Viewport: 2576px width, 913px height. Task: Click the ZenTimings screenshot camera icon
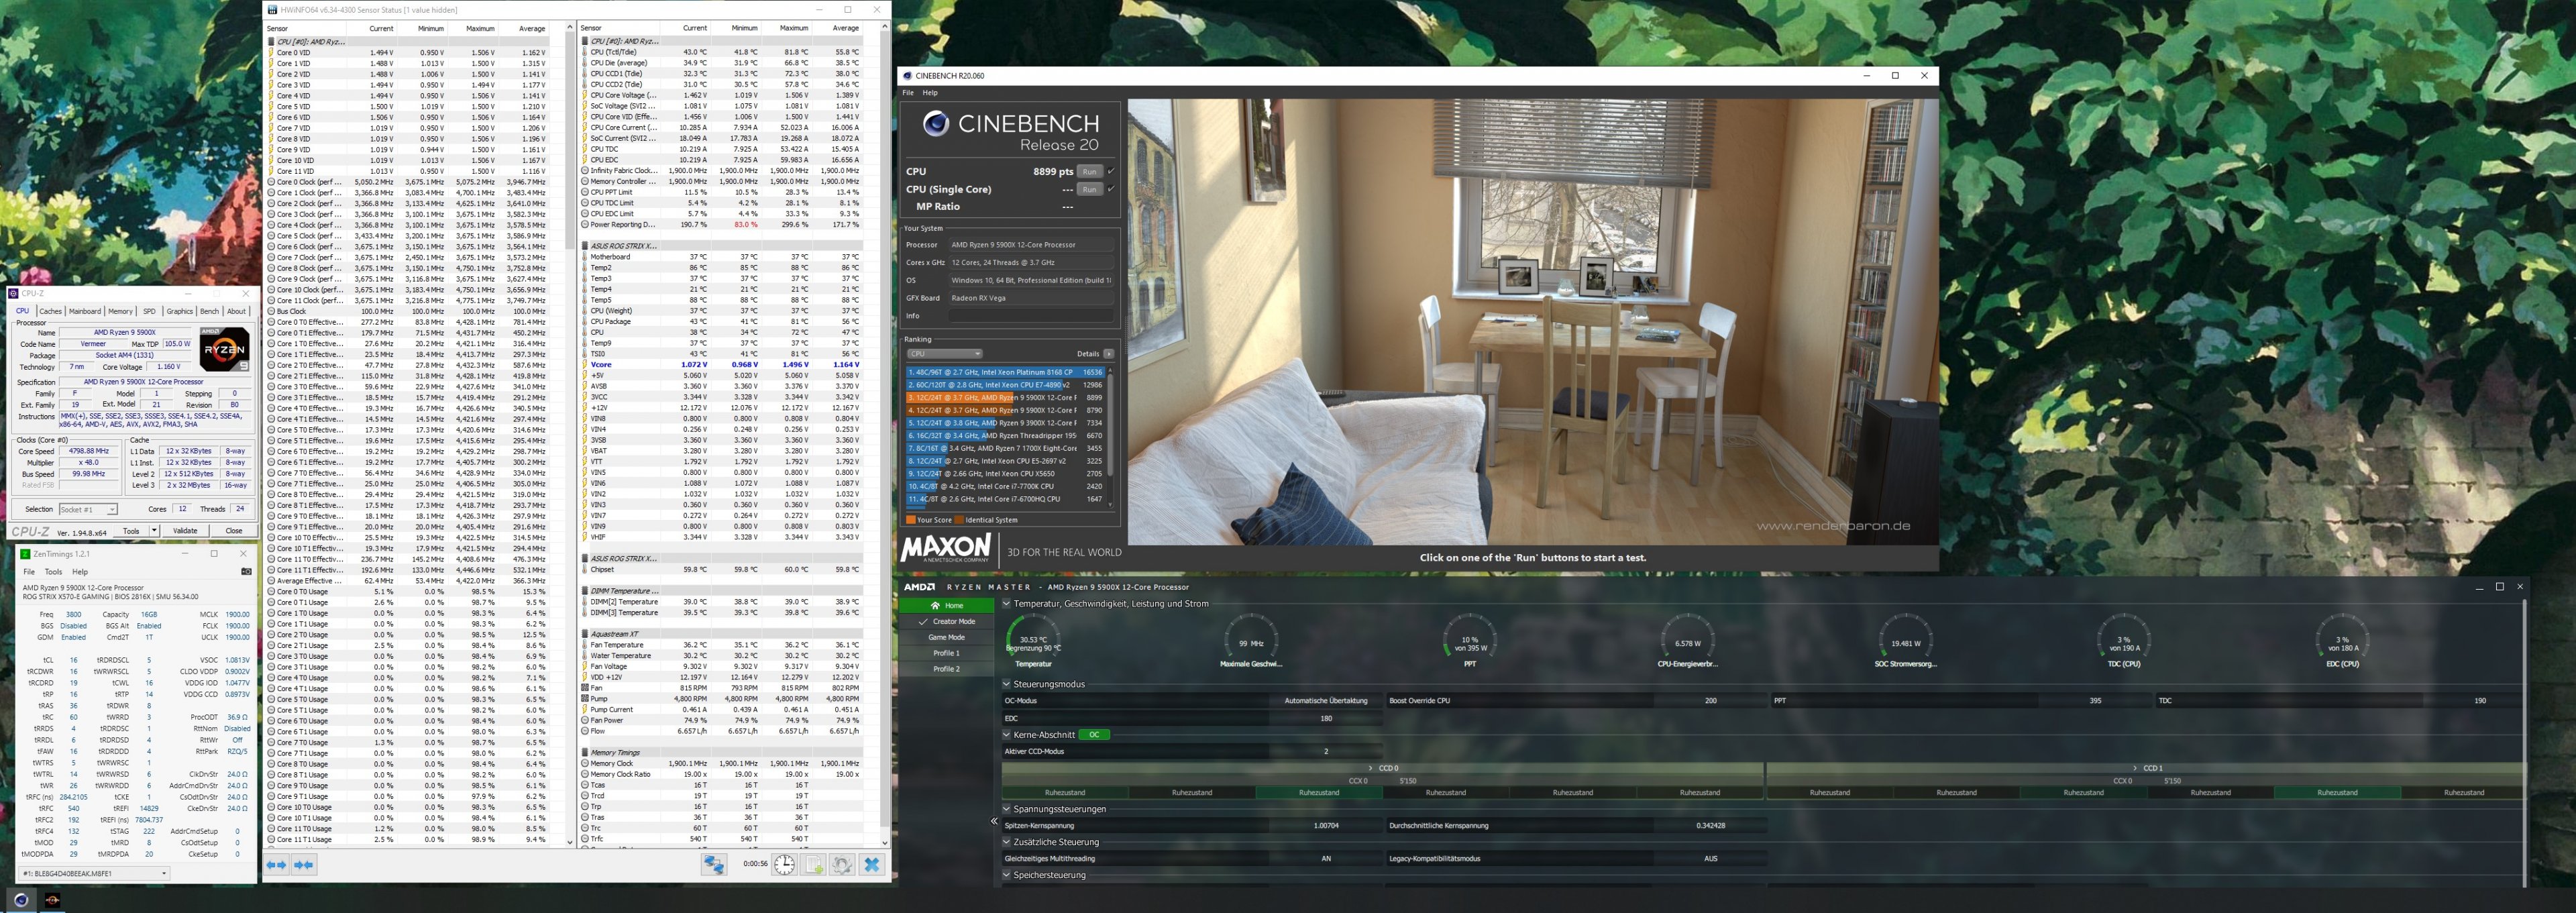[246, 572]
